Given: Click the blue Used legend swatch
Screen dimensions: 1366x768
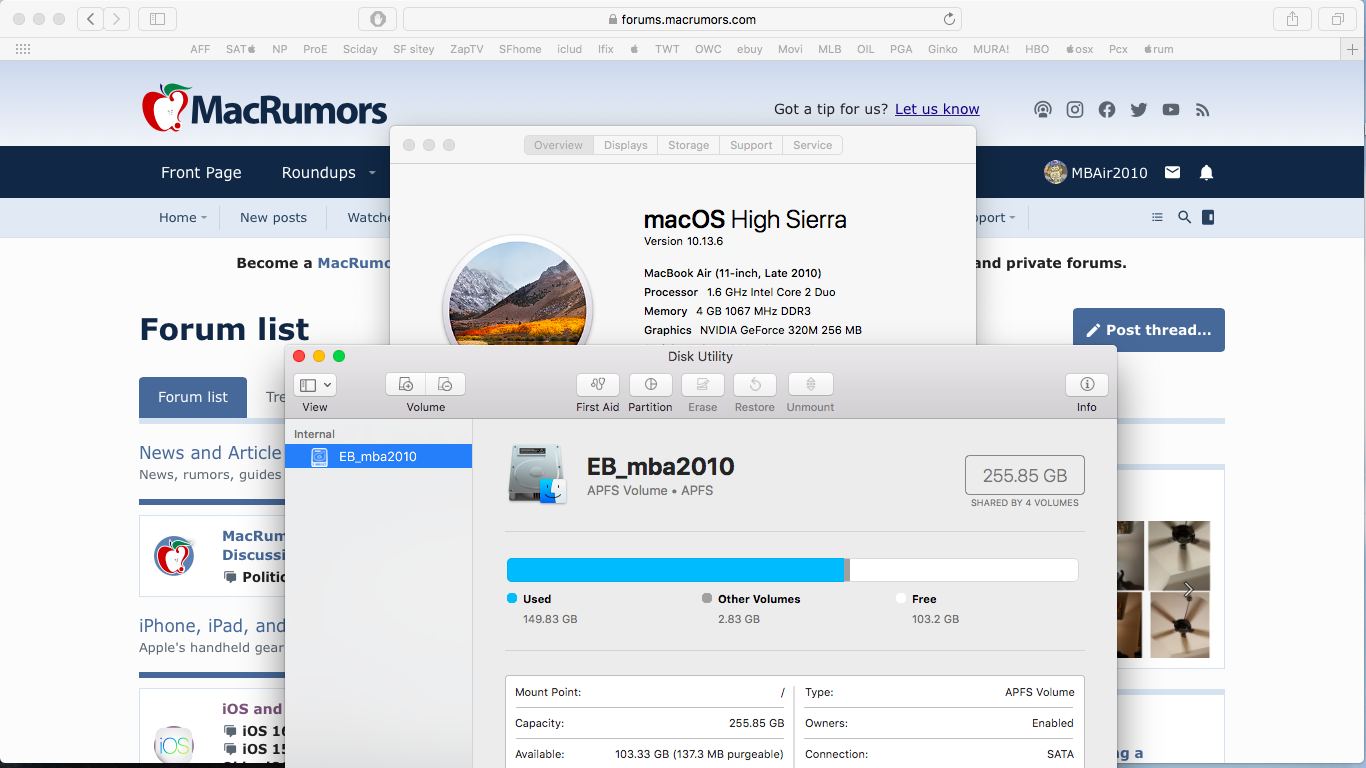Looking at the screenshot, I should coord(512,598).
